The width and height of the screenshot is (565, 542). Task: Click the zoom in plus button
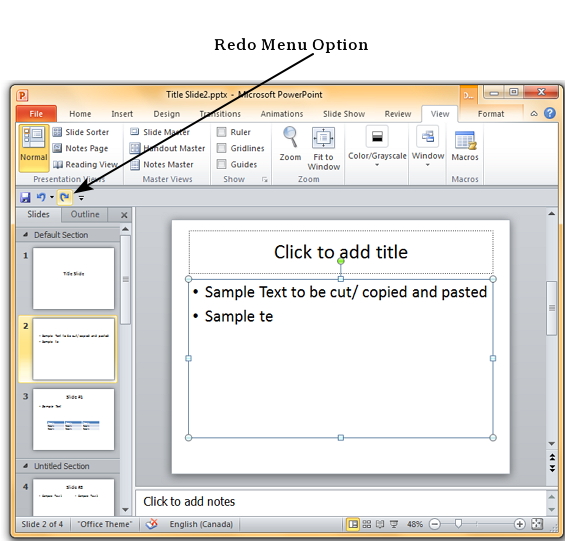519,524
